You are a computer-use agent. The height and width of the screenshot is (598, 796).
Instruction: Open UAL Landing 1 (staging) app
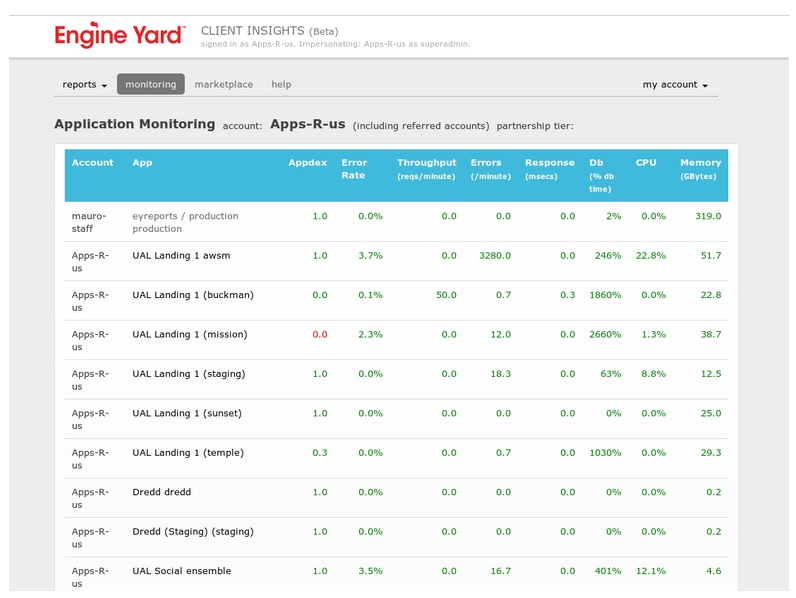189,374
